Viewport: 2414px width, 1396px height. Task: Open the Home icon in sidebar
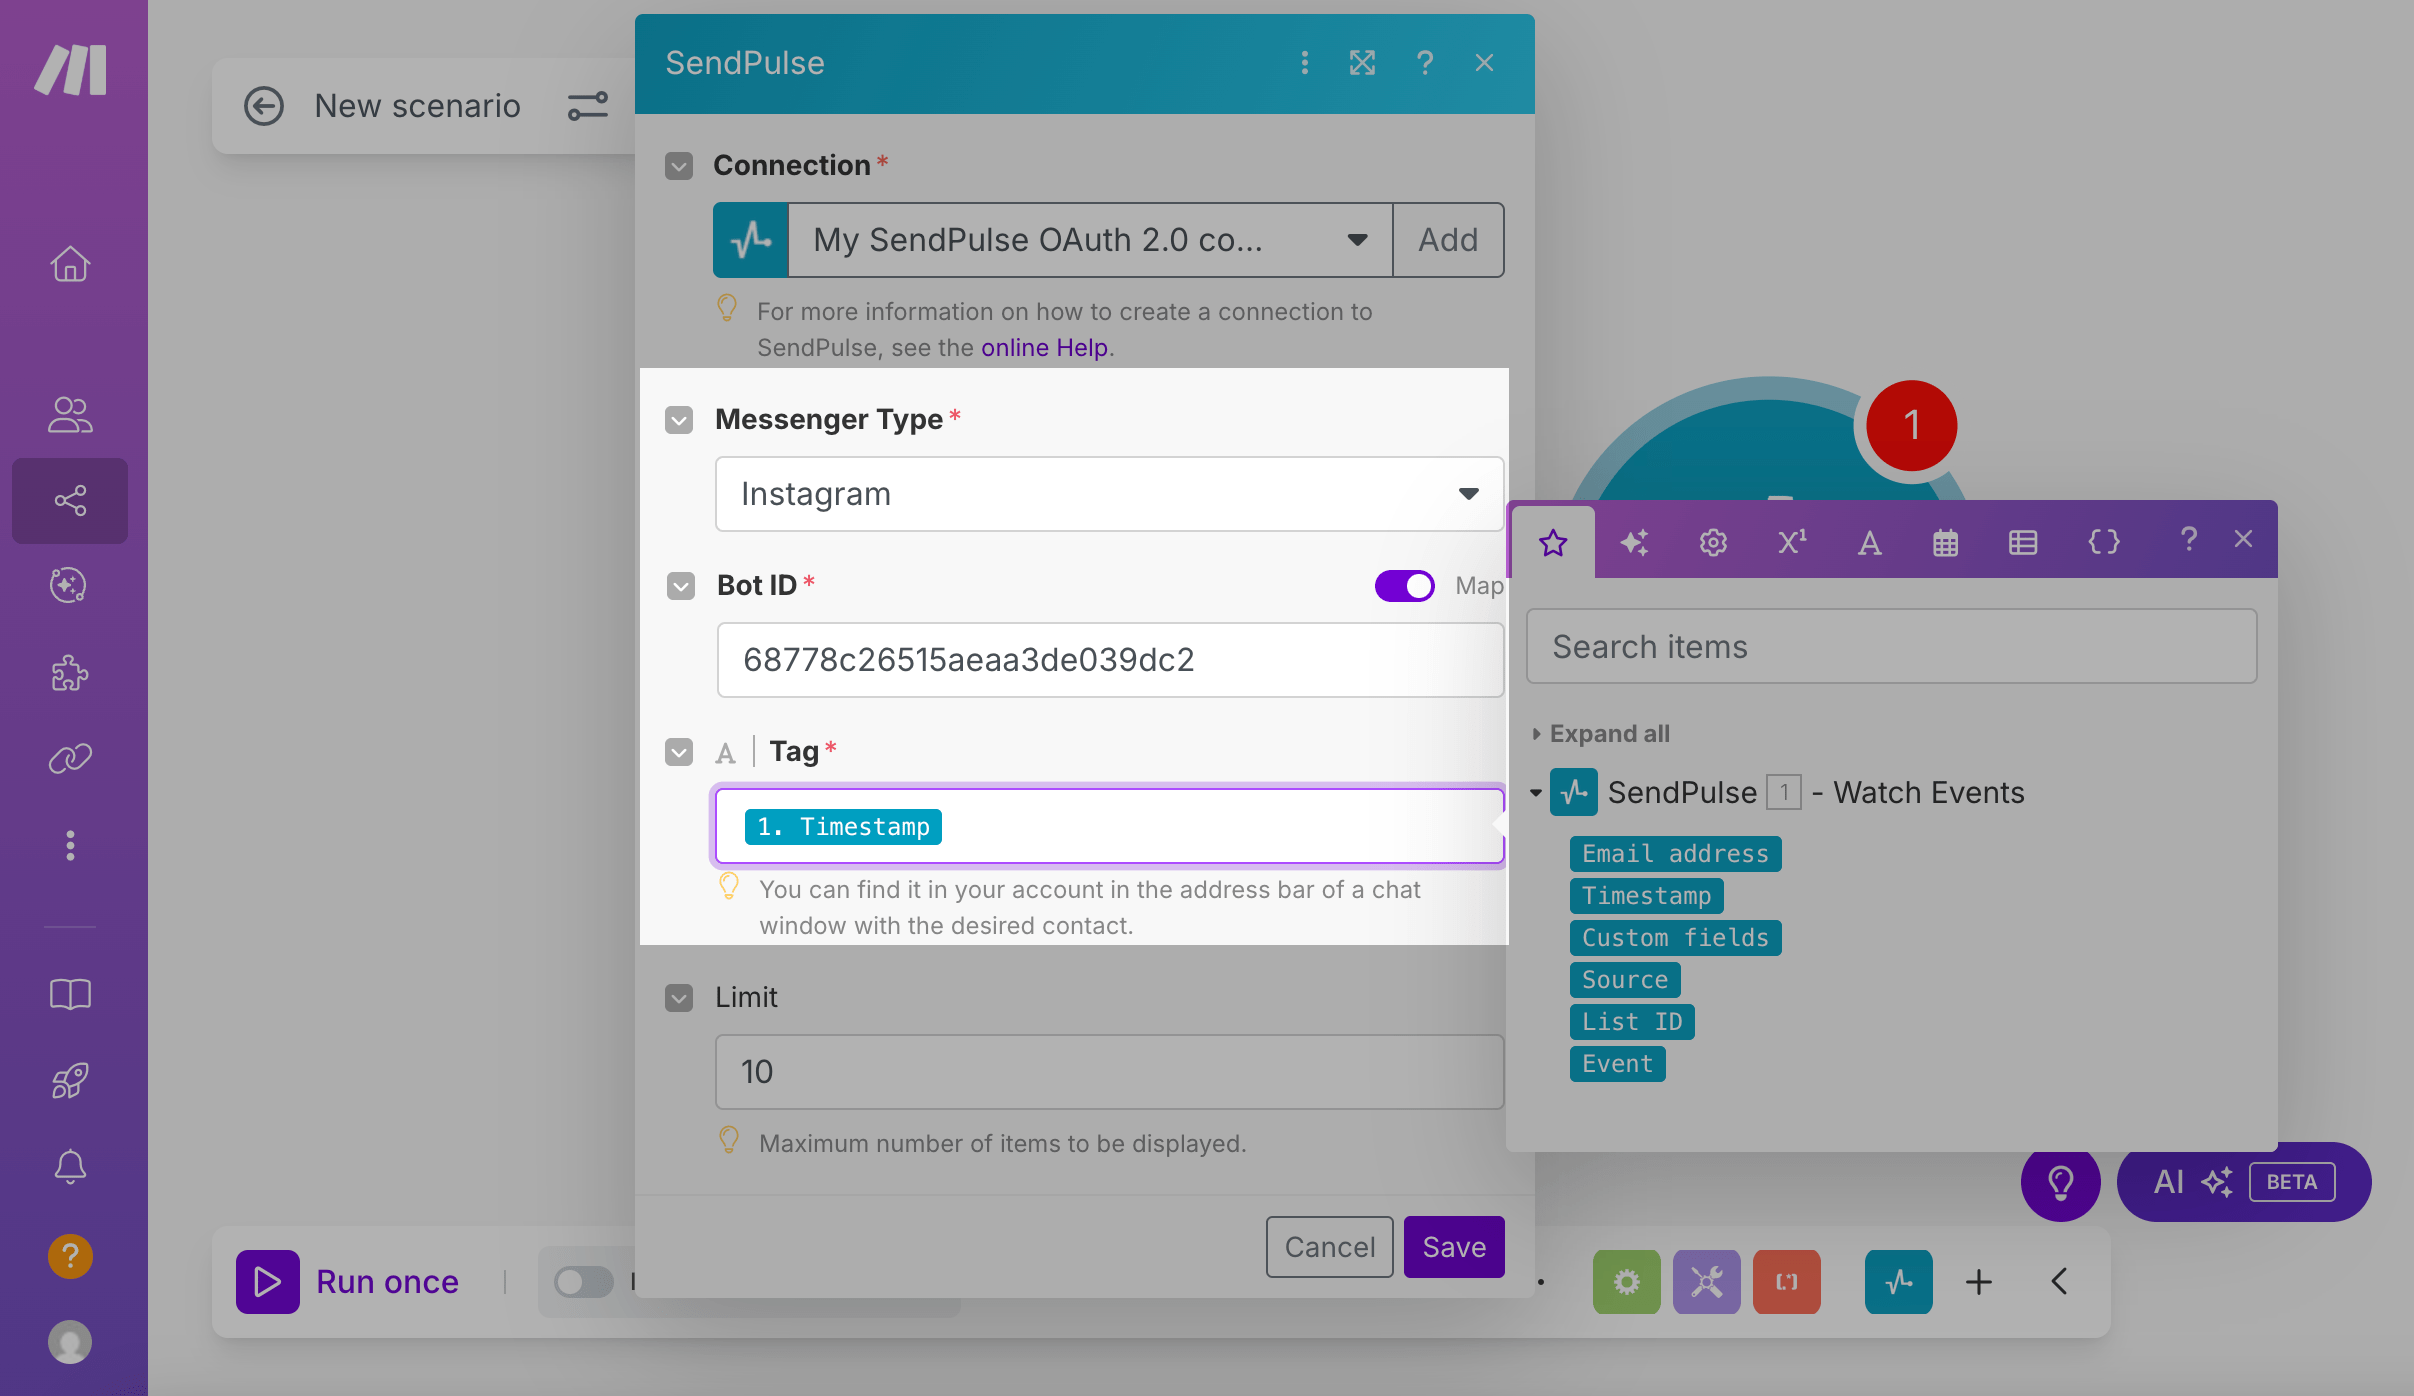pyautogui.click(x=70, y=264)
